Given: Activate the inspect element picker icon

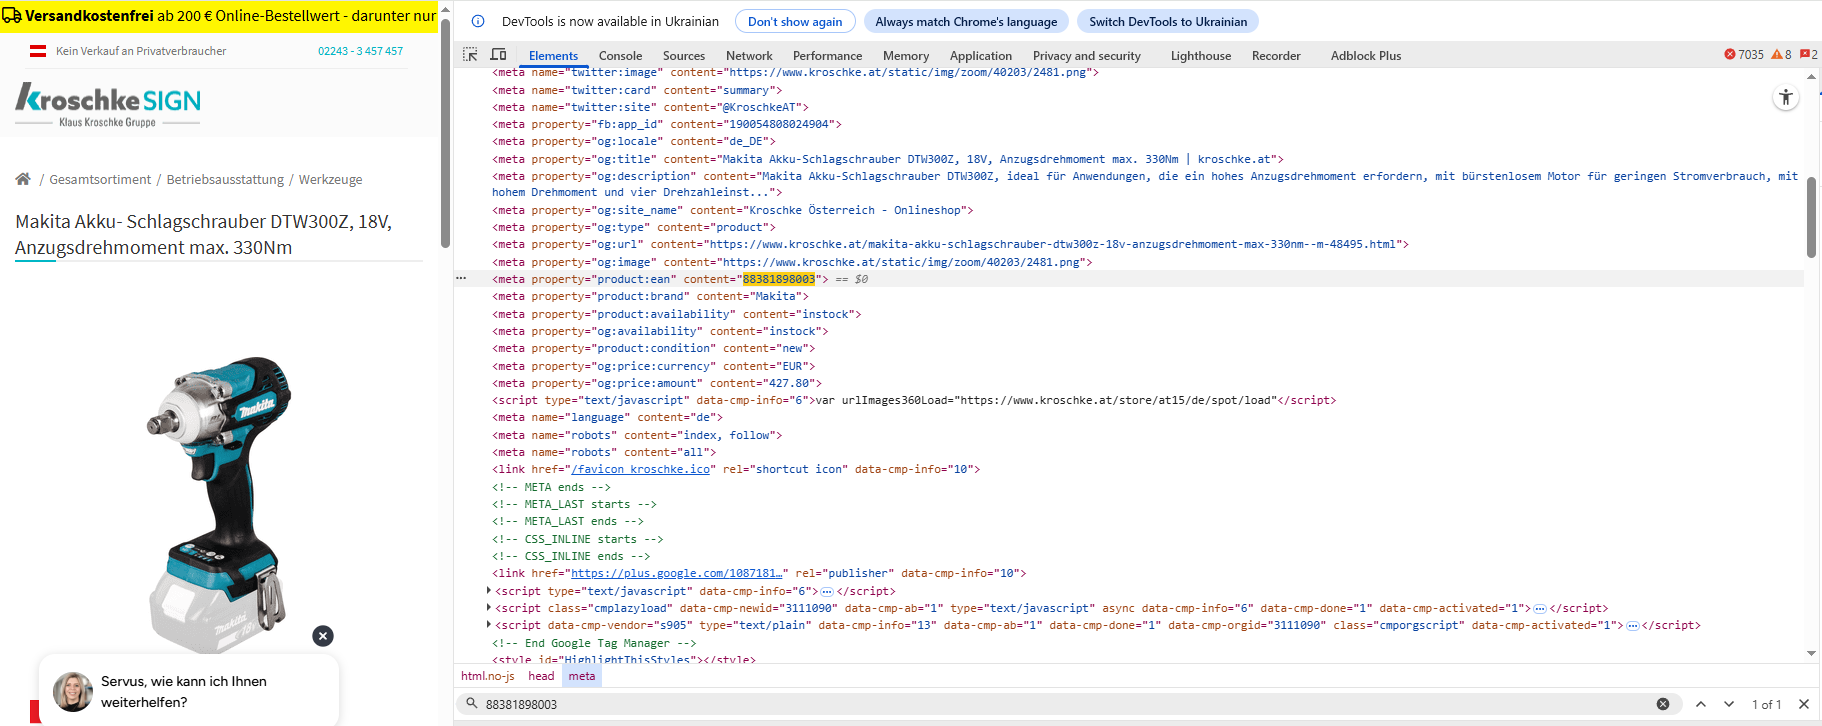Looking at the screenshot, I should 470,55.
